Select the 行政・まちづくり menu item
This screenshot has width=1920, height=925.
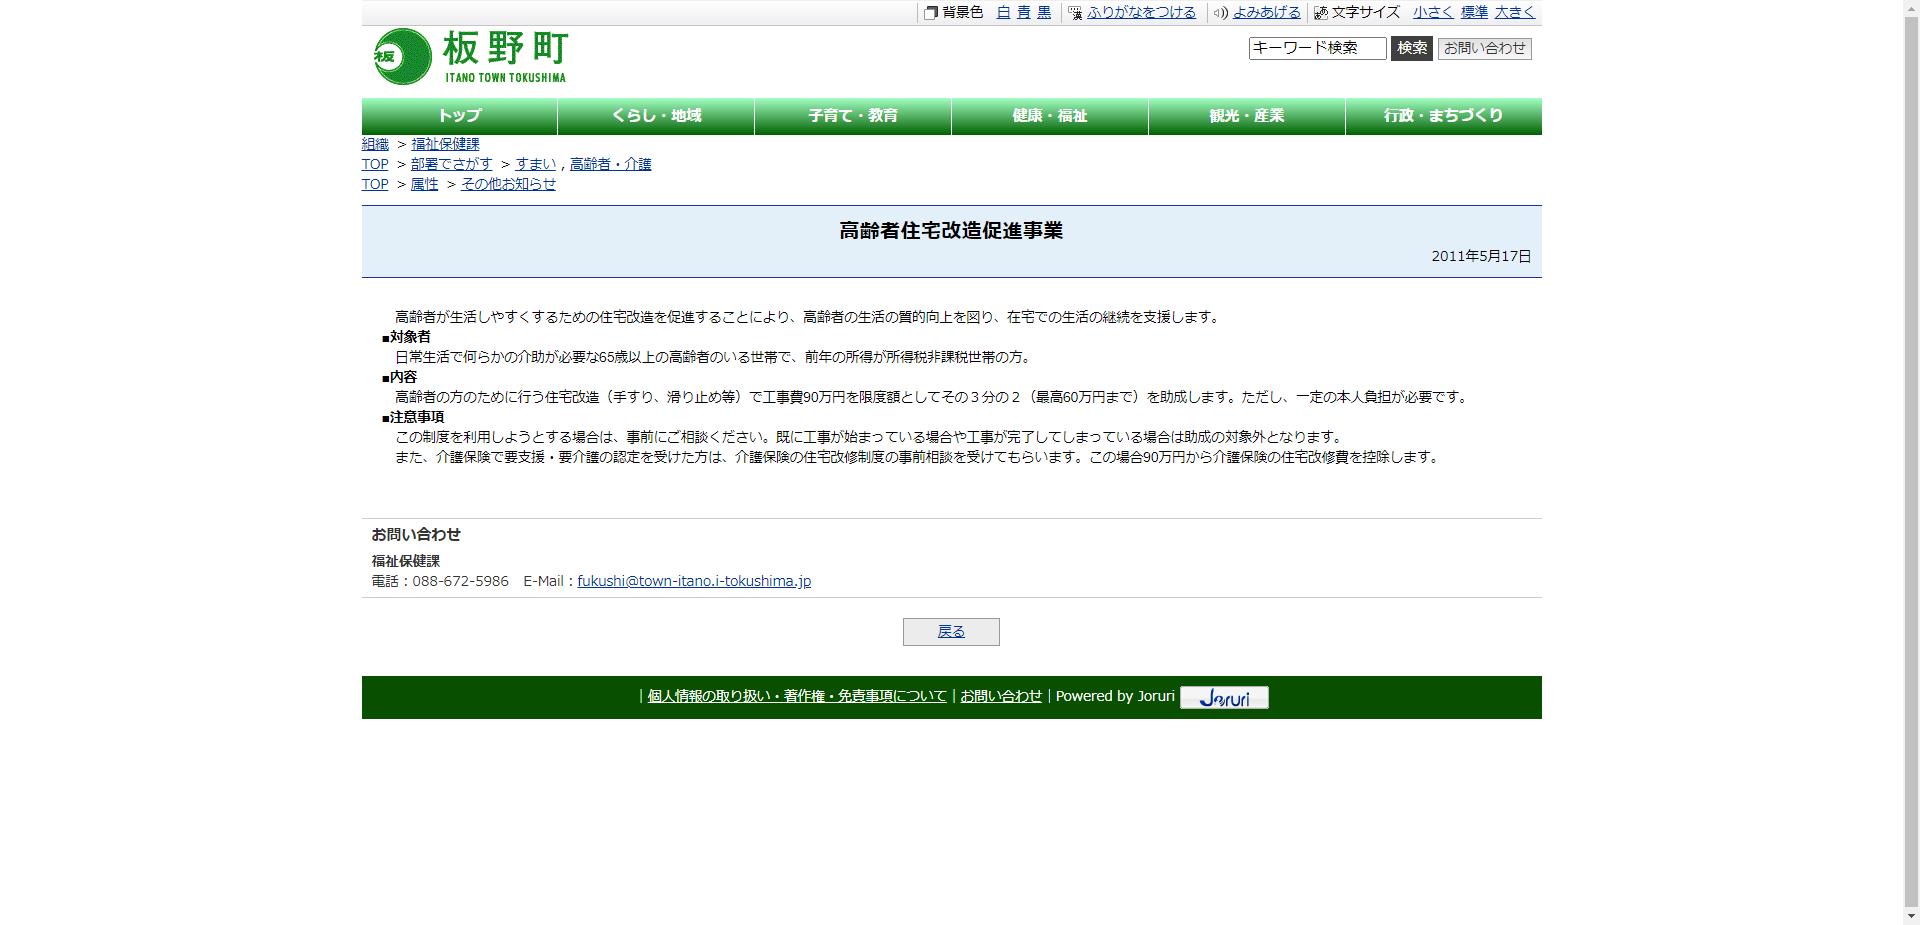point(1441,116)
